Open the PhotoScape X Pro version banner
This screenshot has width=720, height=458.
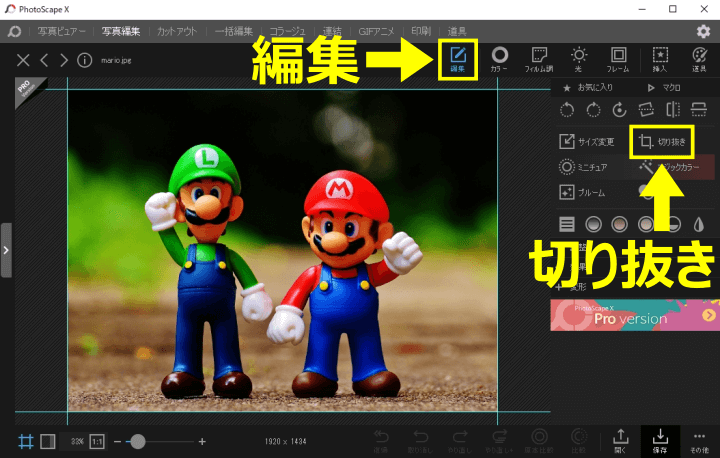click(635, 315)
